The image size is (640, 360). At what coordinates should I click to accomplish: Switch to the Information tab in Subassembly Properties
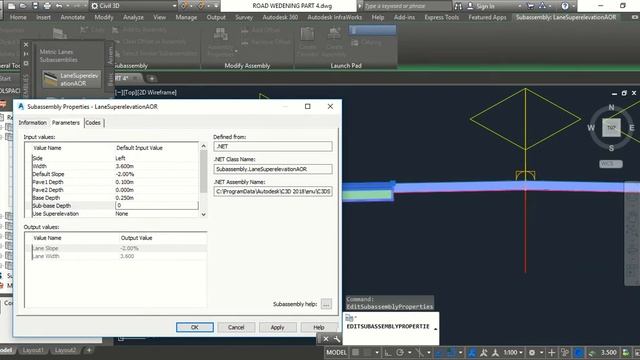(32, 122)
